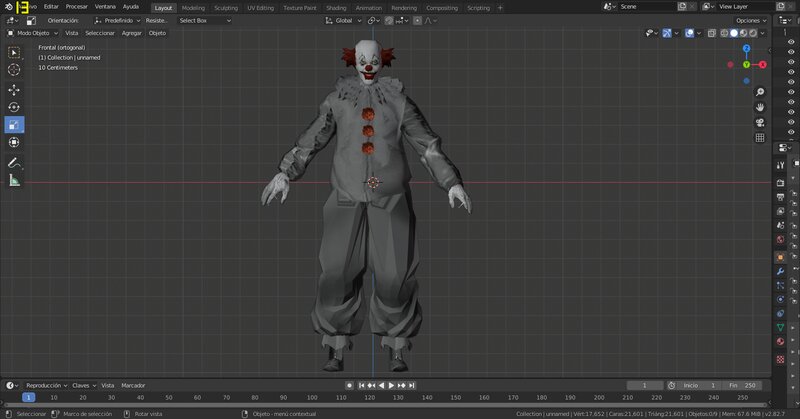Expand shading options dropdown arrow
The height and width of the screenshot is (419, 800).
click(x=763, y=33)
